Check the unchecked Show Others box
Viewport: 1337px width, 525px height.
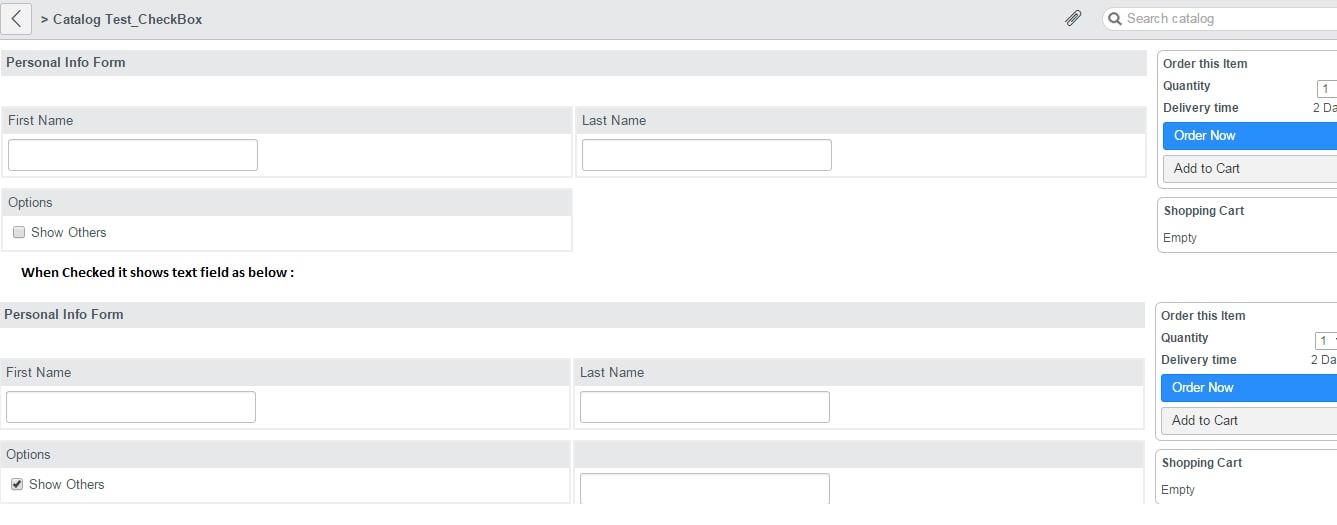point(19,232)
